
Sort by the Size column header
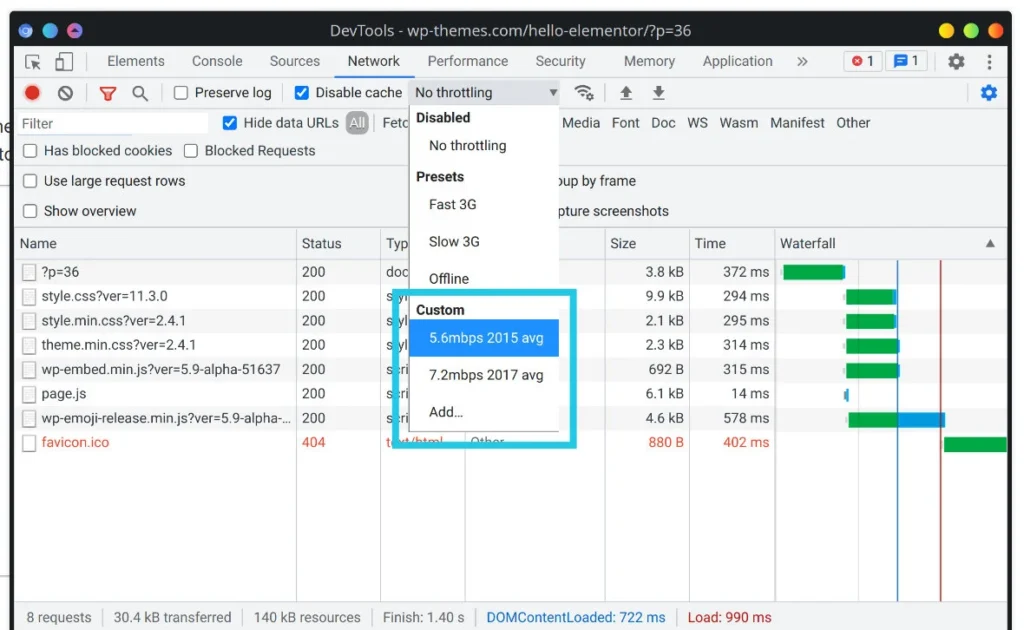click(647, 244)
